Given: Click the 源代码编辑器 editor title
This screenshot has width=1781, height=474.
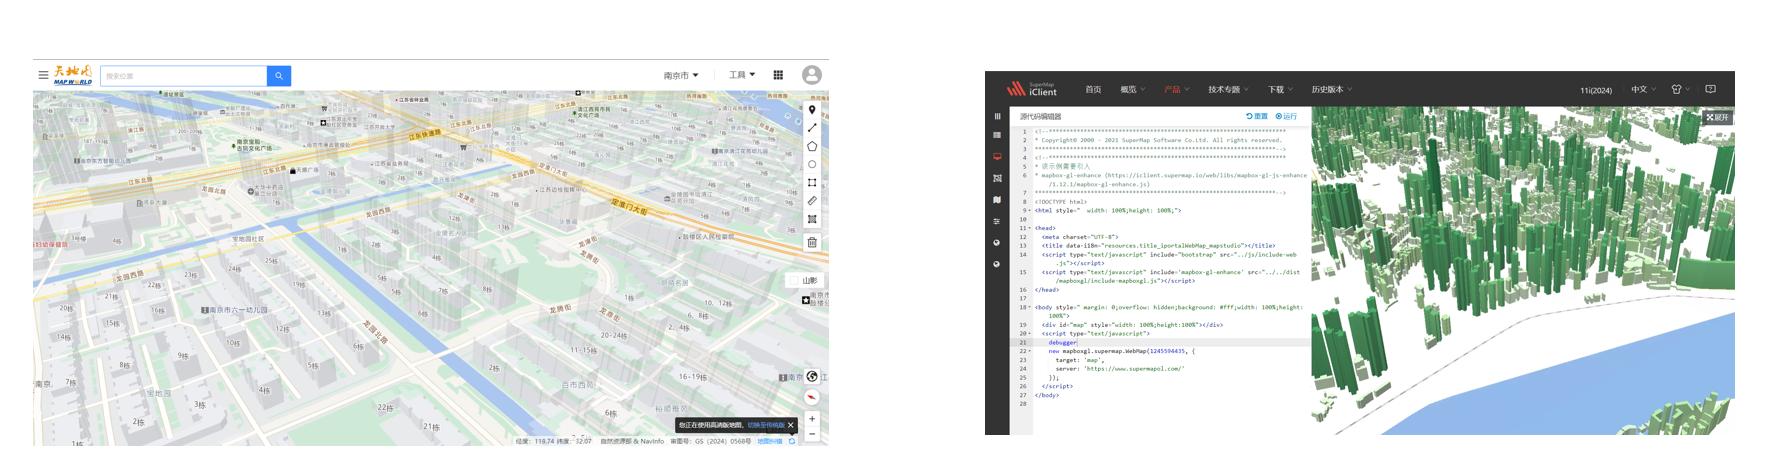Looking at the screenshot, I should point(1041,116).
